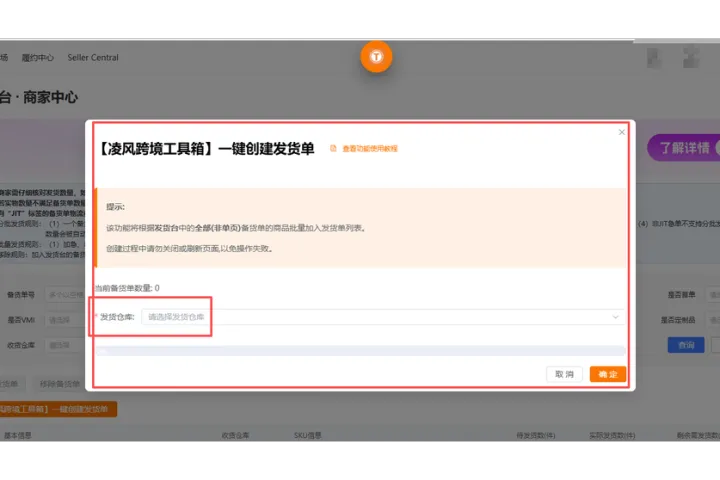The image size is (720, 480).
Task: Open the Seller Central menu item
Action: (93, 57)
